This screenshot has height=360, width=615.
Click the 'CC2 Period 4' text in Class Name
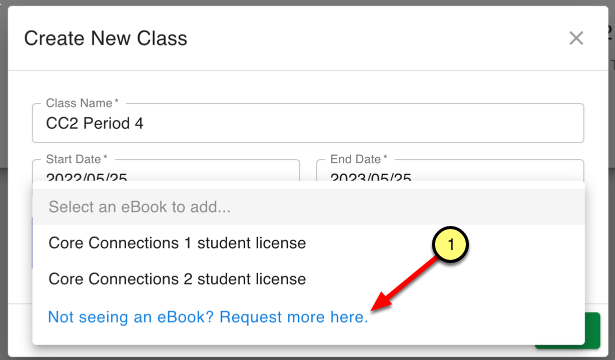(95, 124)
